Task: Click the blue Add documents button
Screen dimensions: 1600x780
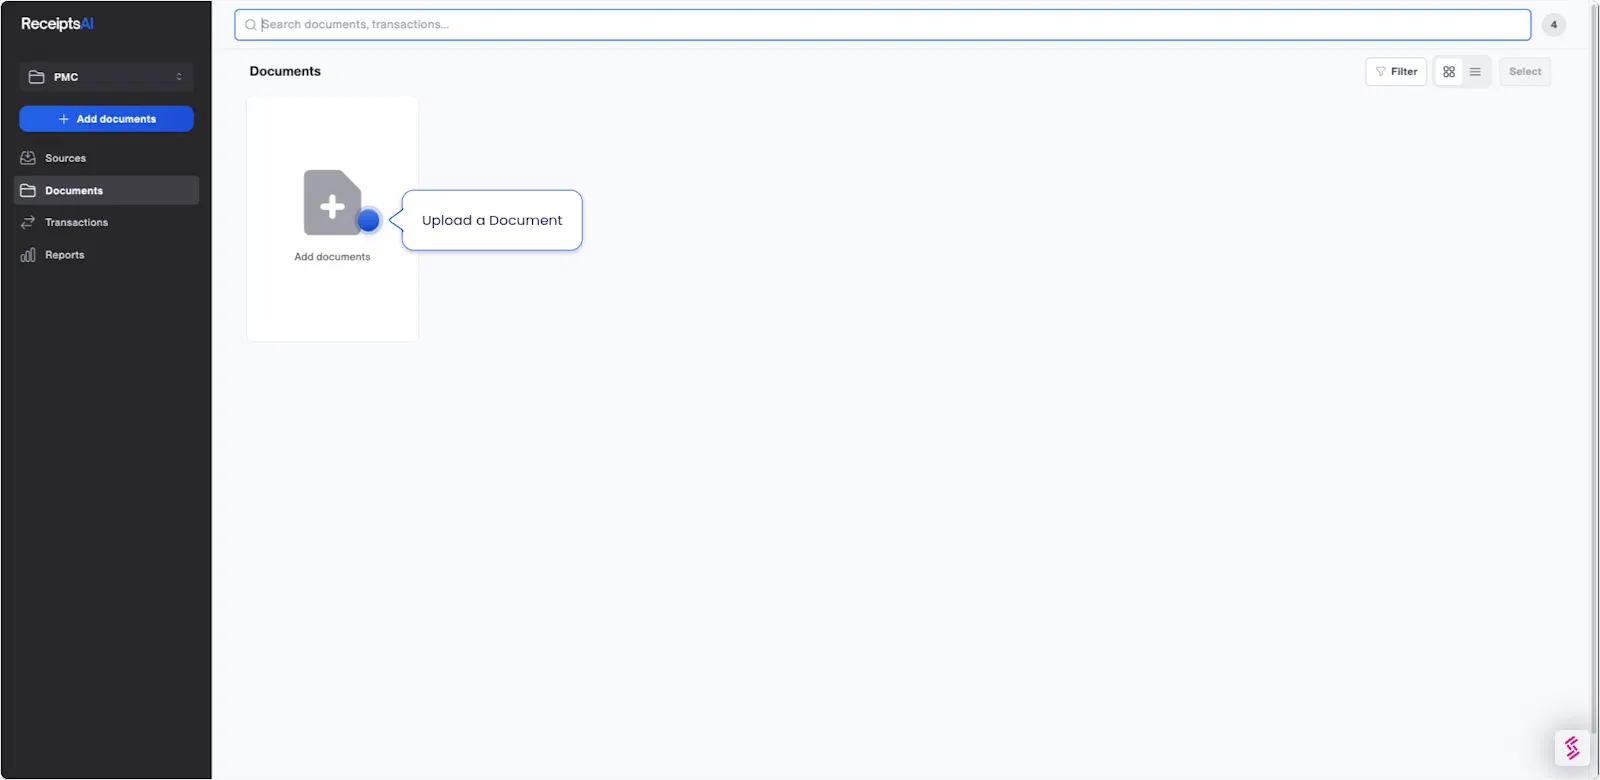Action: click(106, 119)
